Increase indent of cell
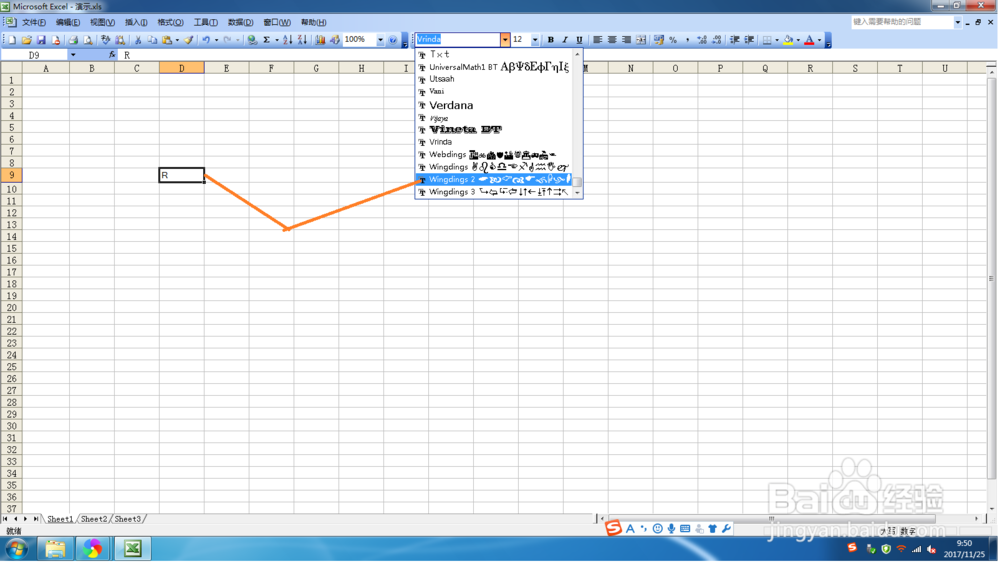Viewport: 1000px width, 564px height. 749,40
